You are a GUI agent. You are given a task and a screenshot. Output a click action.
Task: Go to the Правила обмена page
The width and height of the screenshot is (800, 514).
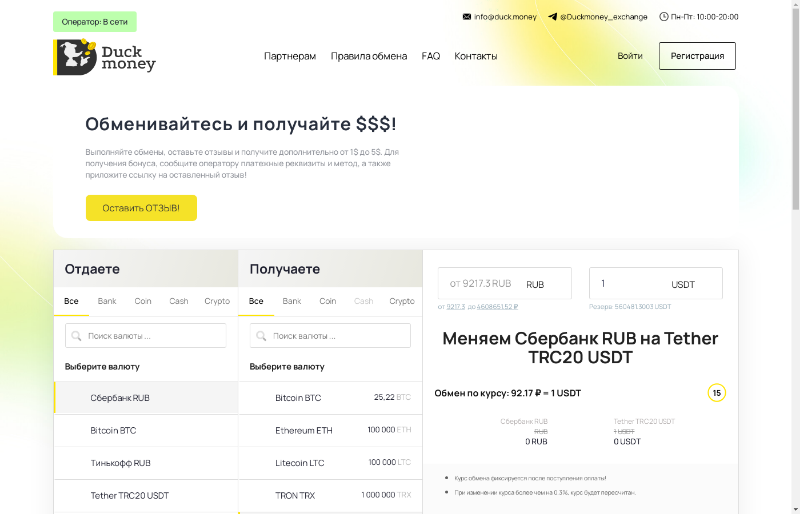click(369, 57)
